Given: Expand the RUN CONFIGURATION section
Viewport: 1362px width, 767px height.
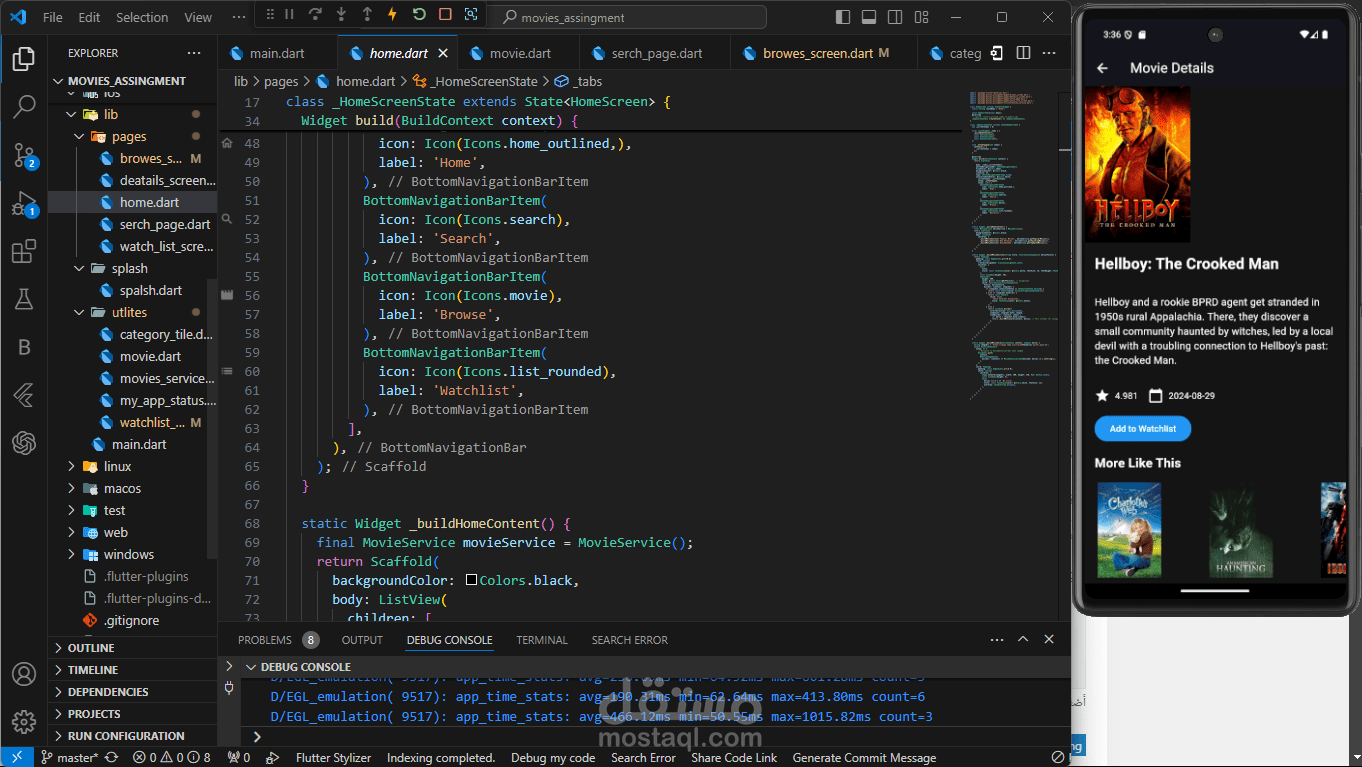Looking at the screenshot, I should pyautogui.click(x=133, y=736).
